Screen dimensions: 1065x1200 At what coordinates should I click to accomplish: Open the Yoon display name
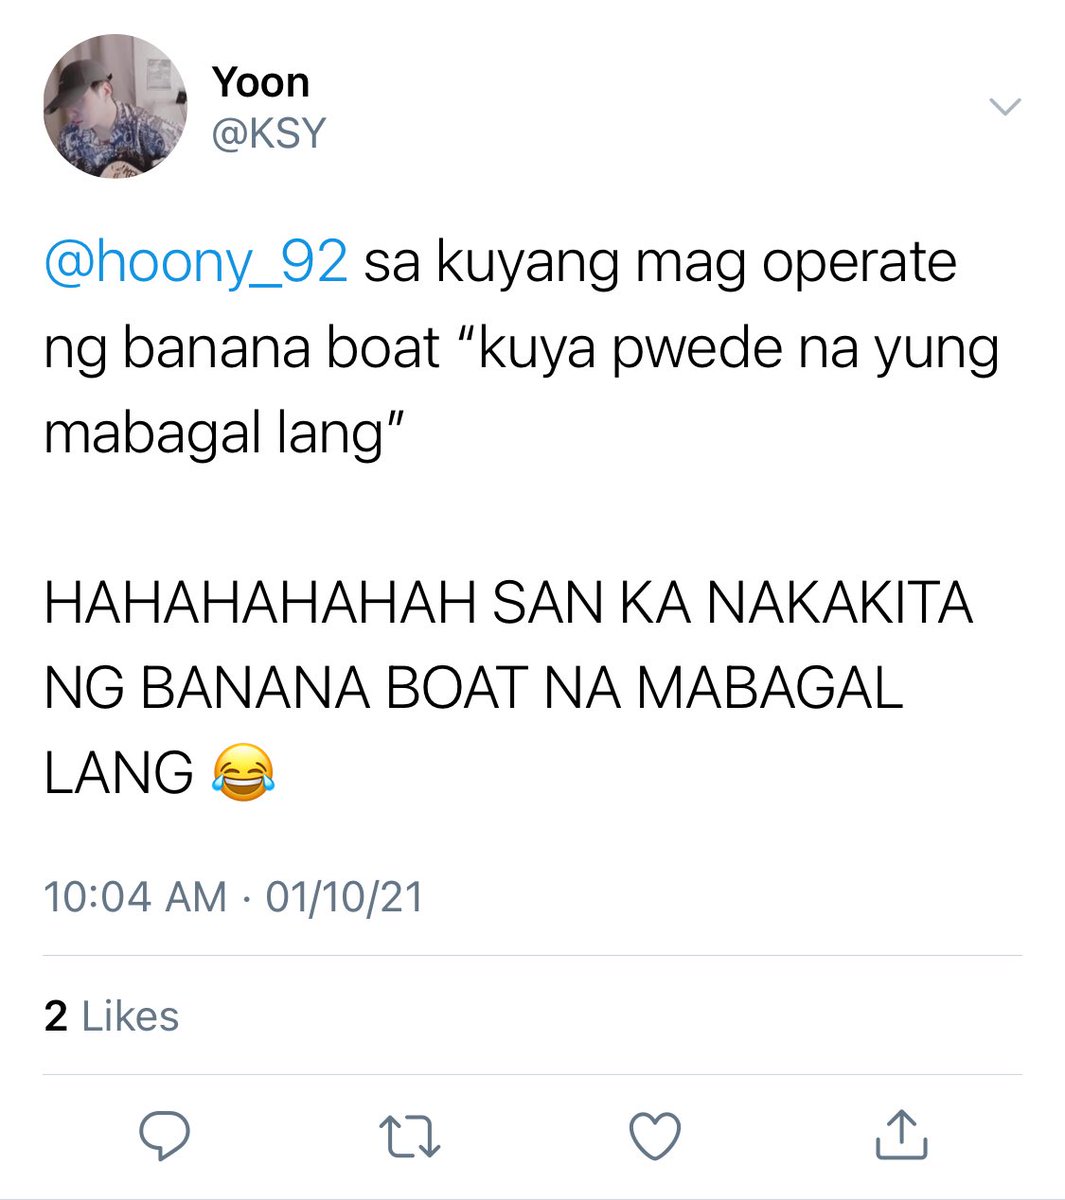pos(260,83)
